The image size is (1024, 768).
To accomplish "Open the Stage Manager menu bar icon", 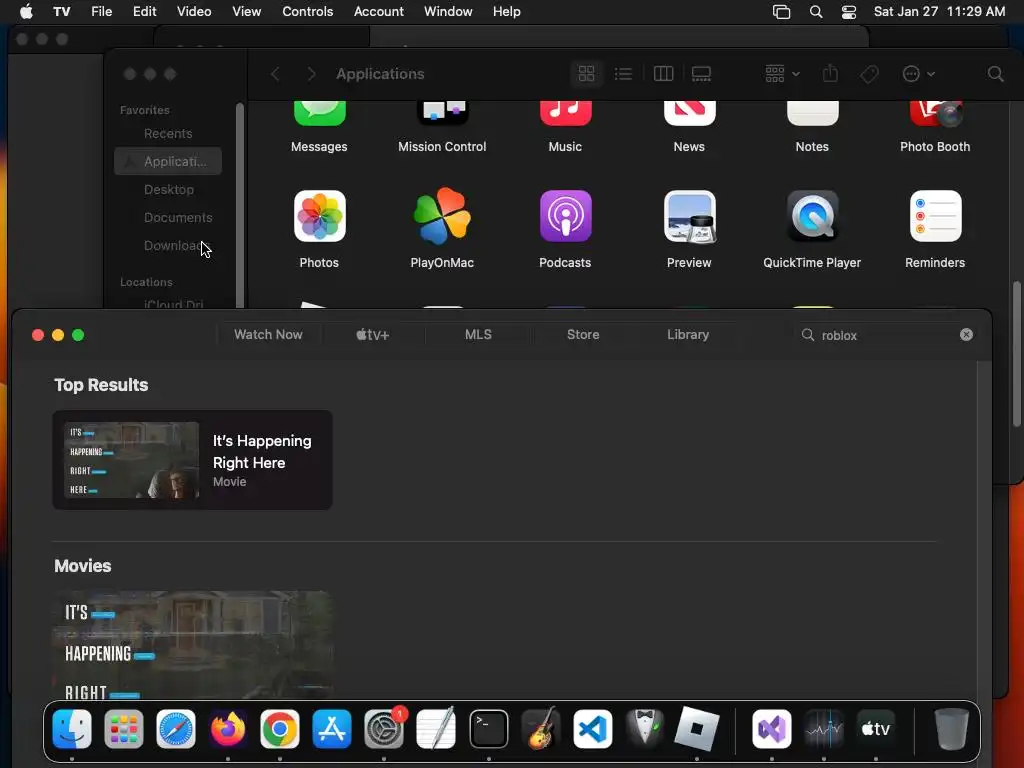I will [781, 12].
